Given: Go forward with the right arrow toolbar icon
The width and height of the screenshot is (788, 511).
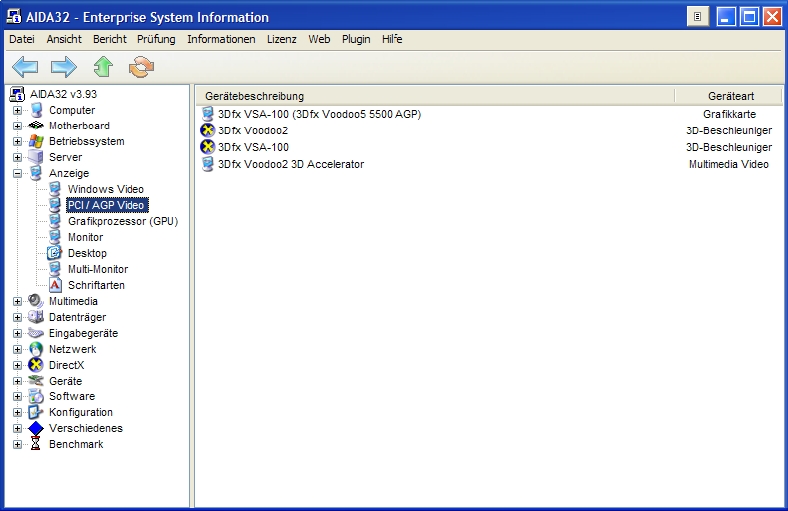Looking at the screenshot, I should 64,67.
